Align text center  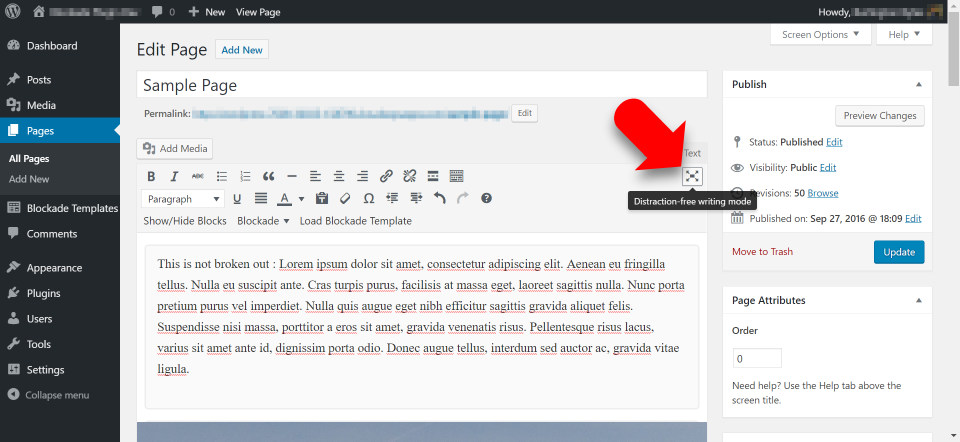[339, 176]
